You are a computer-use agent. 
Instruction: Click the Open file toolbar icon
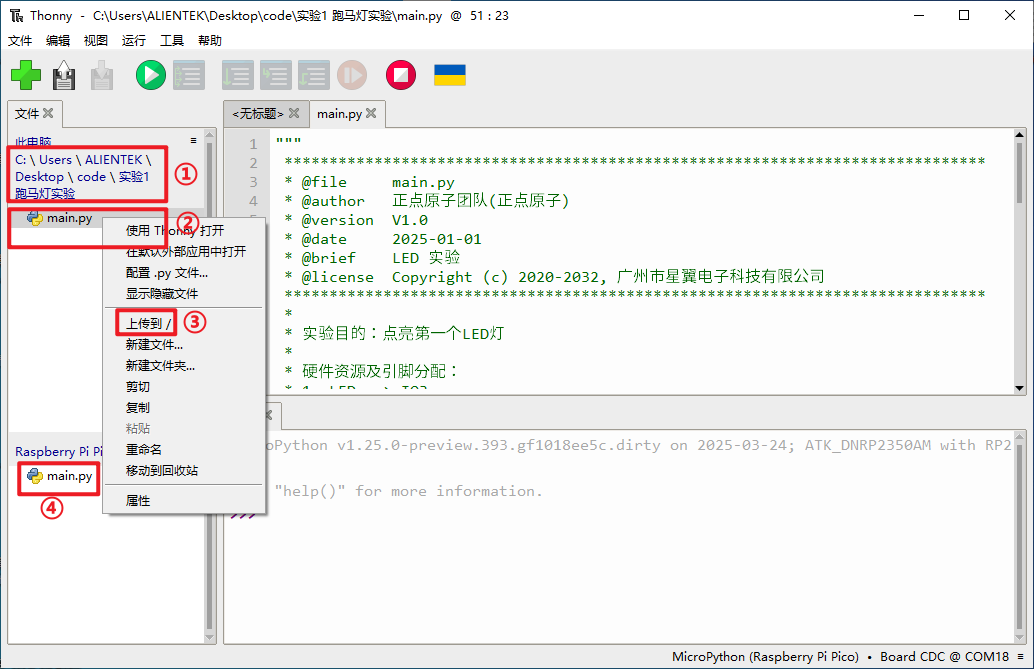64,75
